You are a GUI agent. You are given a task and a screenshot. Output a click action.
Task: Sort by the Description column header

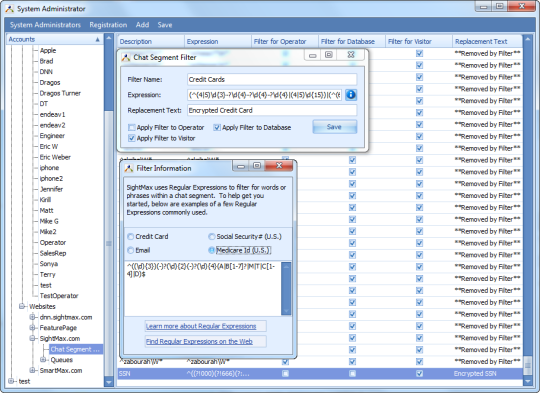coord(150,41)
